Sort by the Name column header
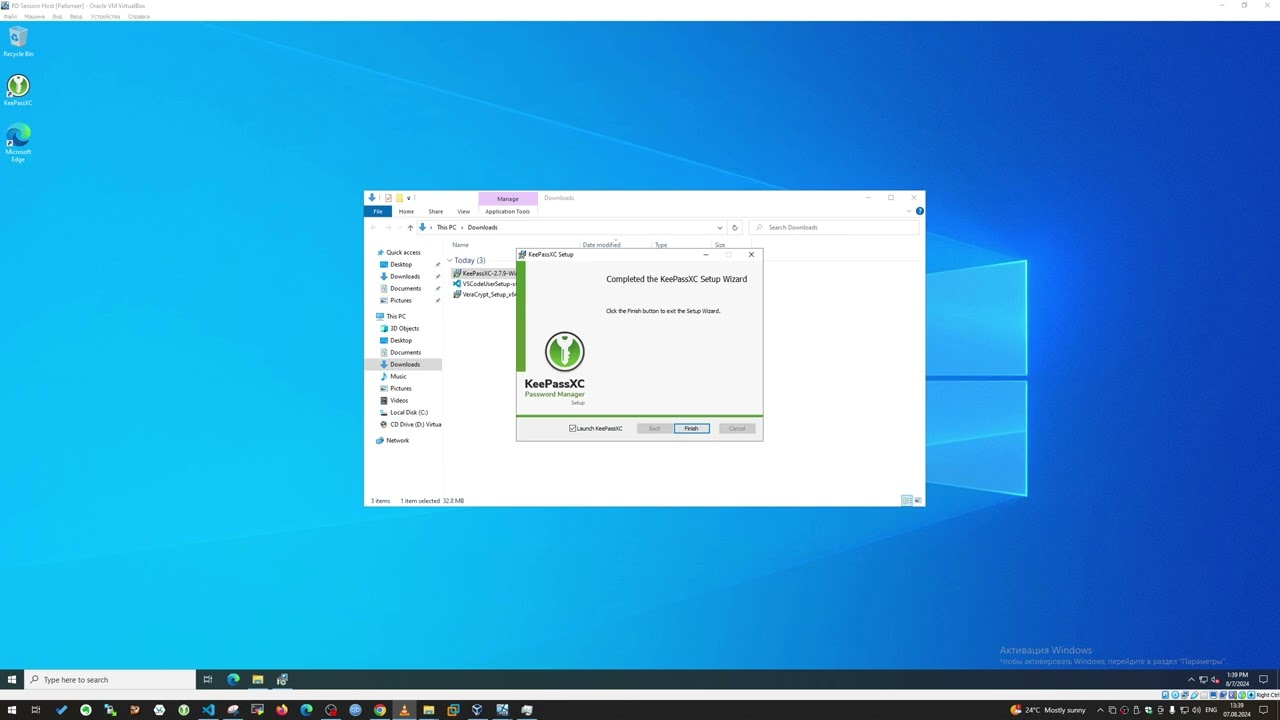 [x=460, y=245]
